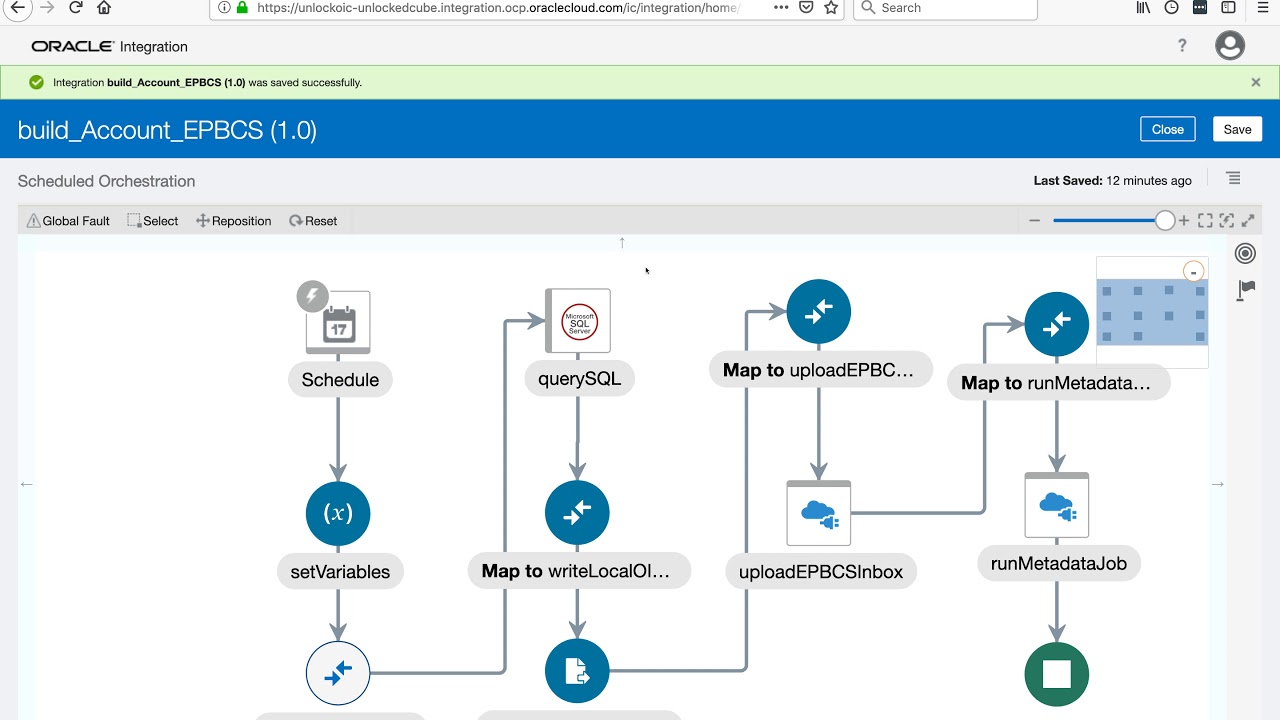This screenshot has height=720, width=1280.
Task: Click the Map to writeLocalOI label
Action: tap(579, 571)
